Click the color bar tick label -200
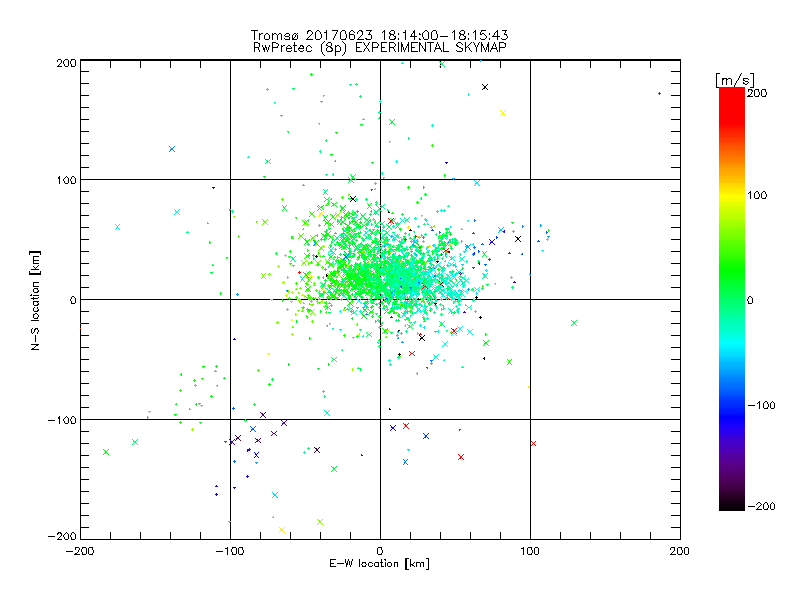800x600 pixels. click(x=761, y=506)
